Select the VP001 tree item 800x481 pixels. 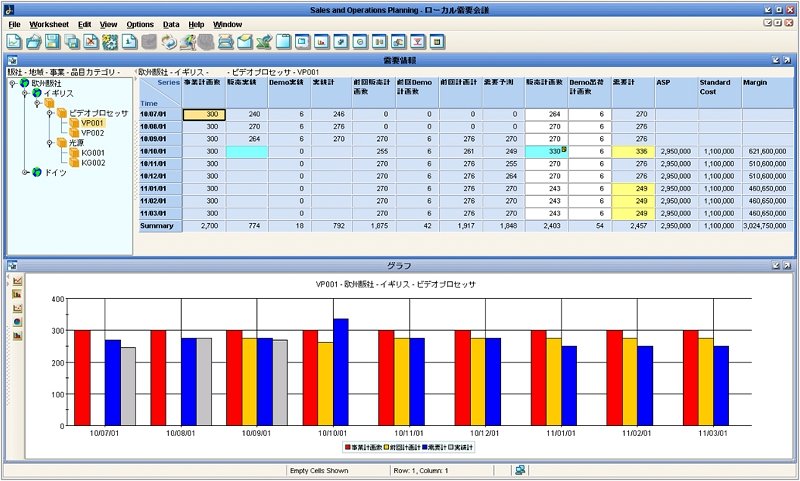coord(92,123)
